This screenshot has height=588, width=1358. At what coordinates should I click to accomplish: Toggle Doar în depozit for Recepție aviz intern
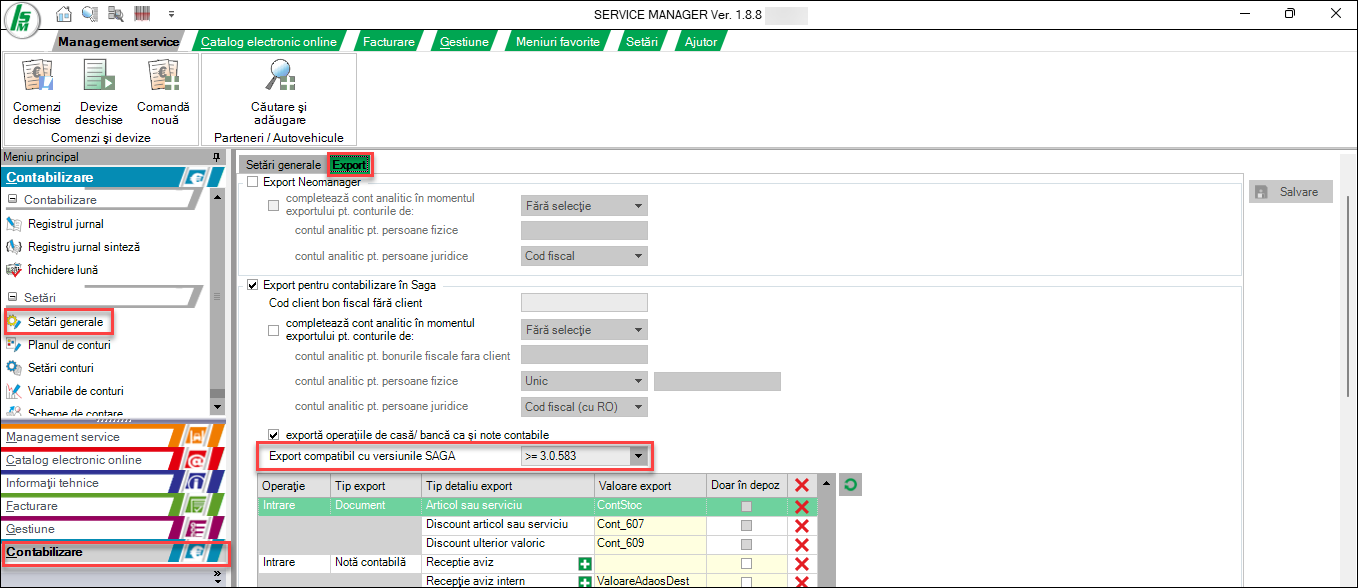746,581
